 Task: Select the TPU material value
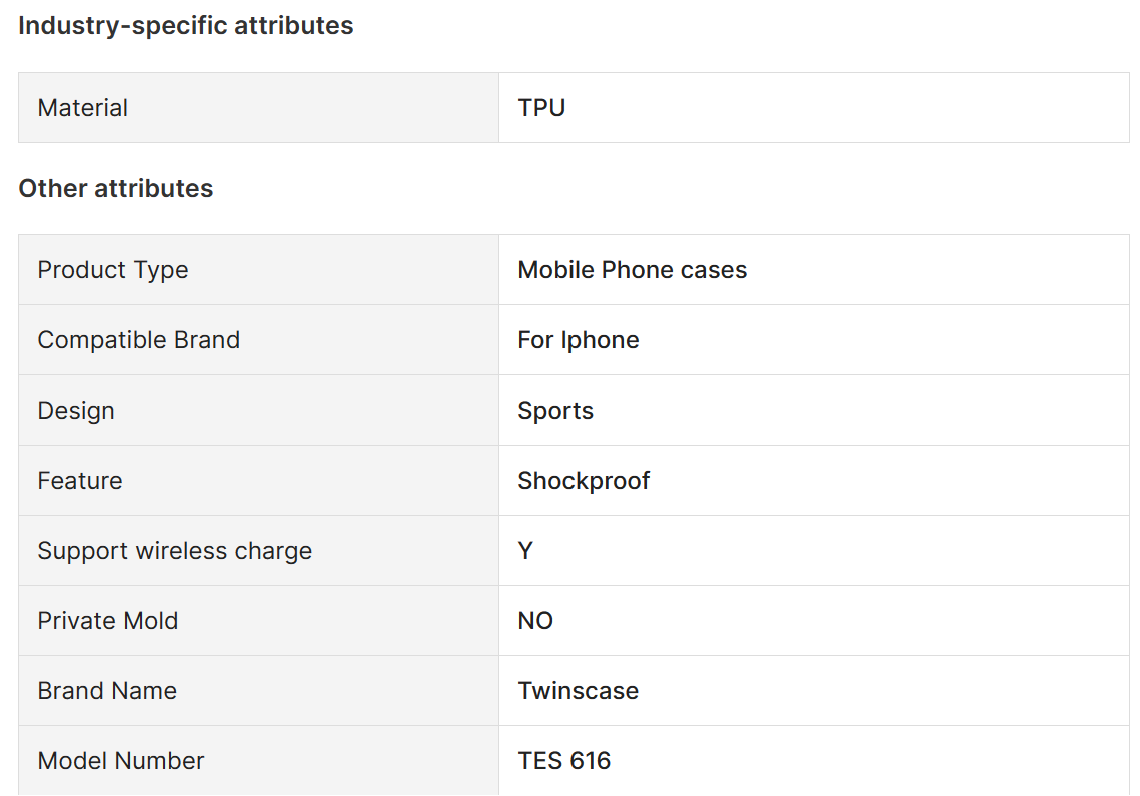coord(541,108)
